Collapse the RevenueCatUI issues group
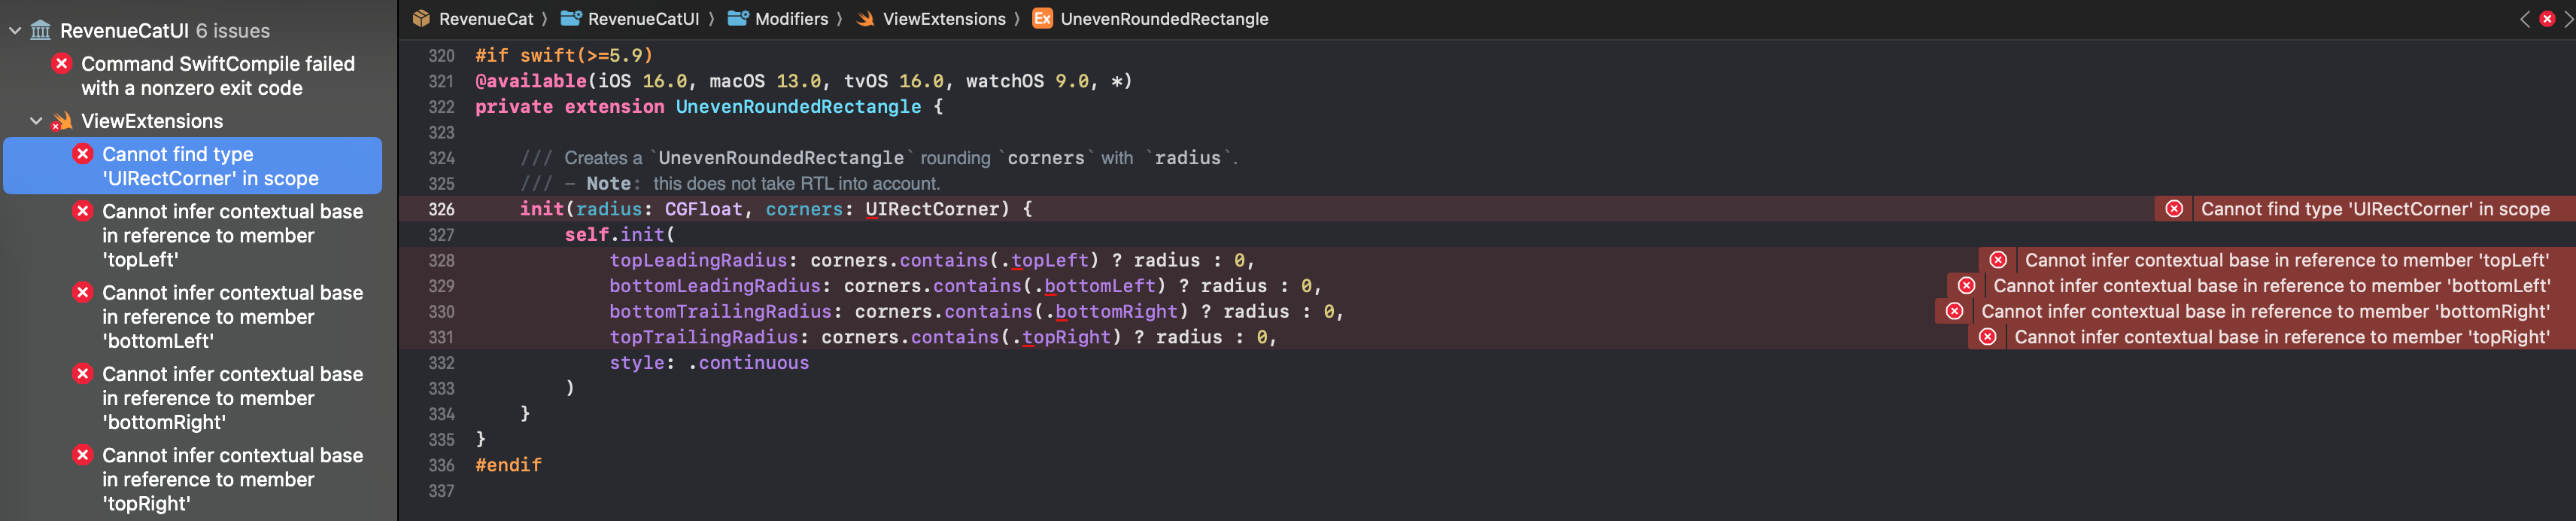2576x521 pixels. coord(15,31)
